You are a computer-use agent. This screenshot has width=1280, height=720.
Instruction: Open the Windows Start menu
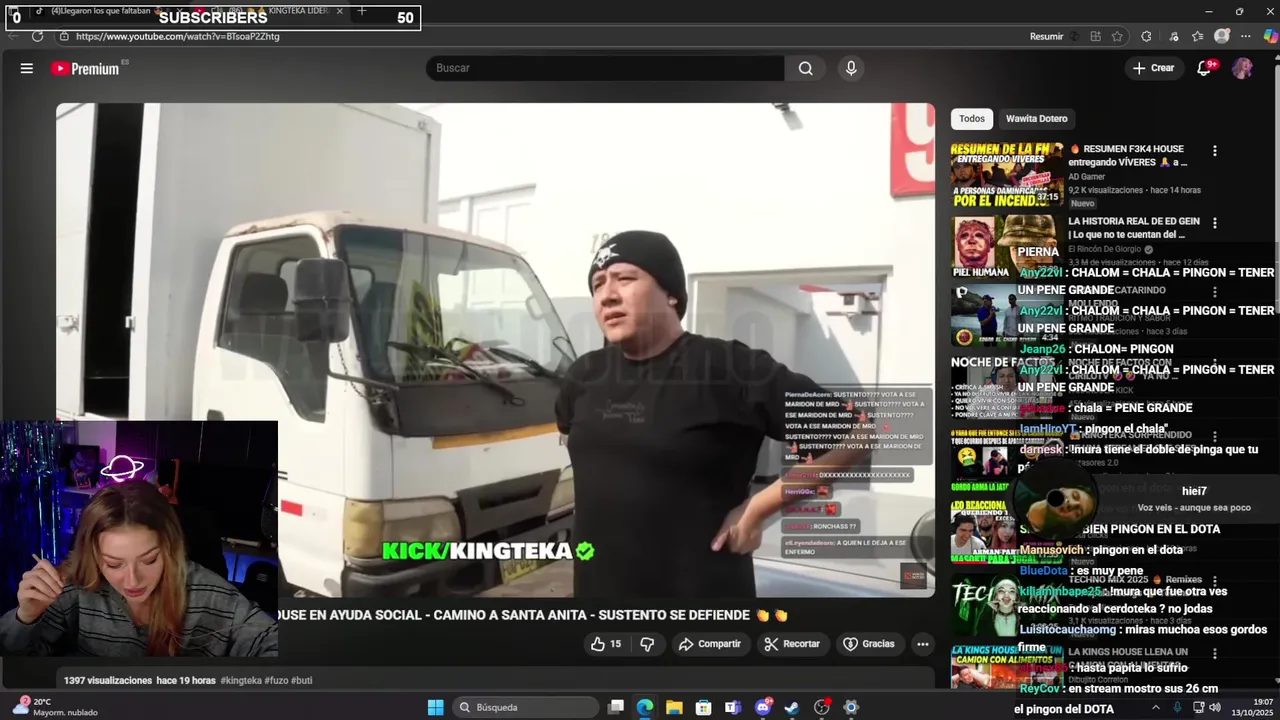click(x=435, y=707)
